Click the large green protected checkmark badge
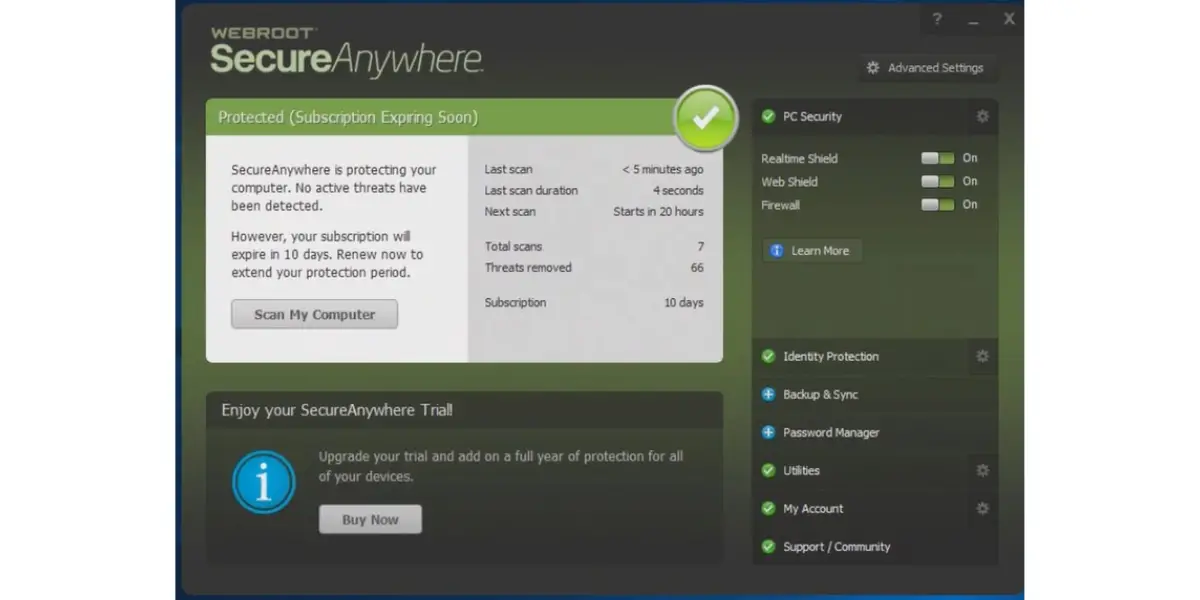1200x600 pixels. coord(705,118)
